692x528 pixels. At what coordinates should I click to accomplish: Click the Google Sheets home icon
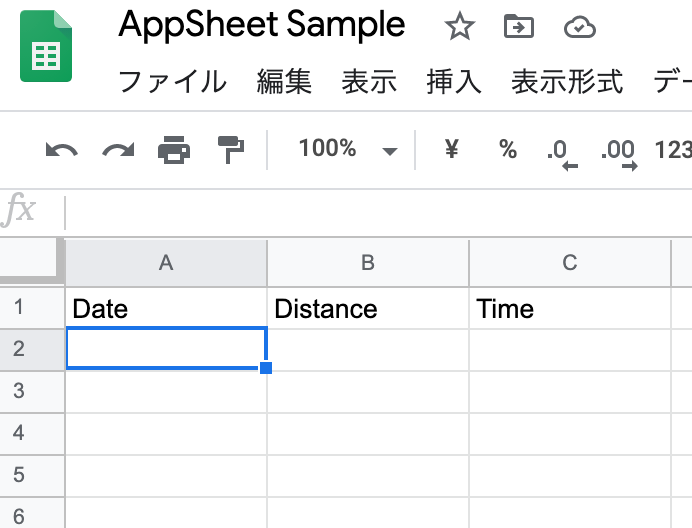(46, 46)
